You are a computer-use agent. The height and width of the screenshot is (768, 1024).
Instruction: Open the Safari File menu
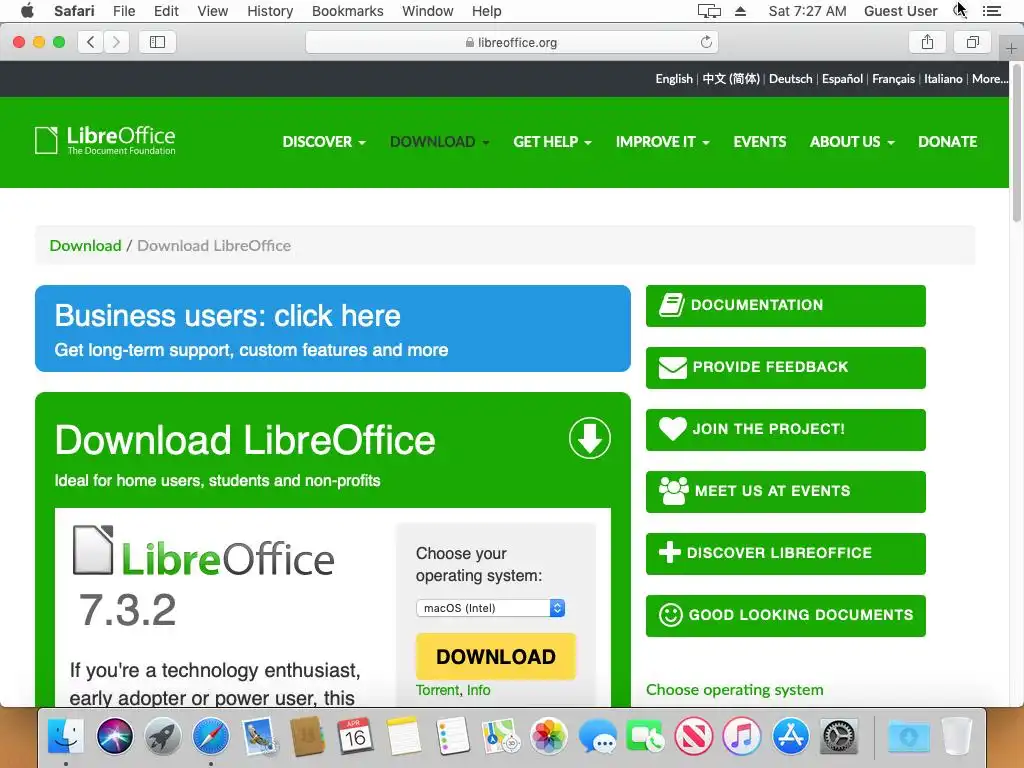[123, 11]
